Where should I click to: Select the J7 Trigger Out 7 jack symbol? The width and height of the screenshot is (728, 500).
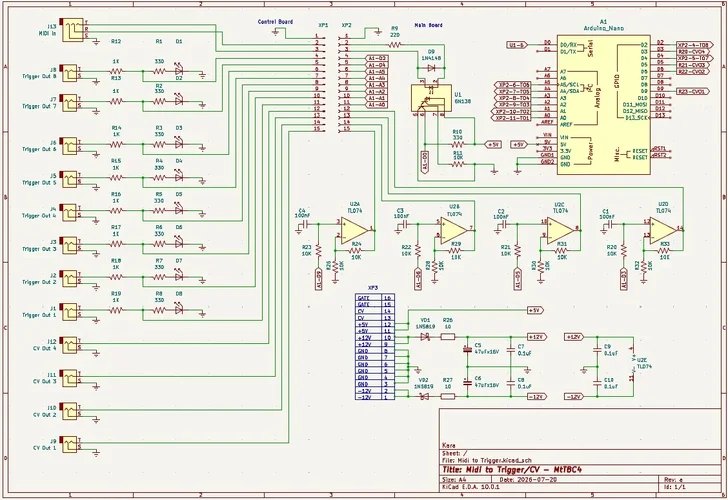coord(69,102)
